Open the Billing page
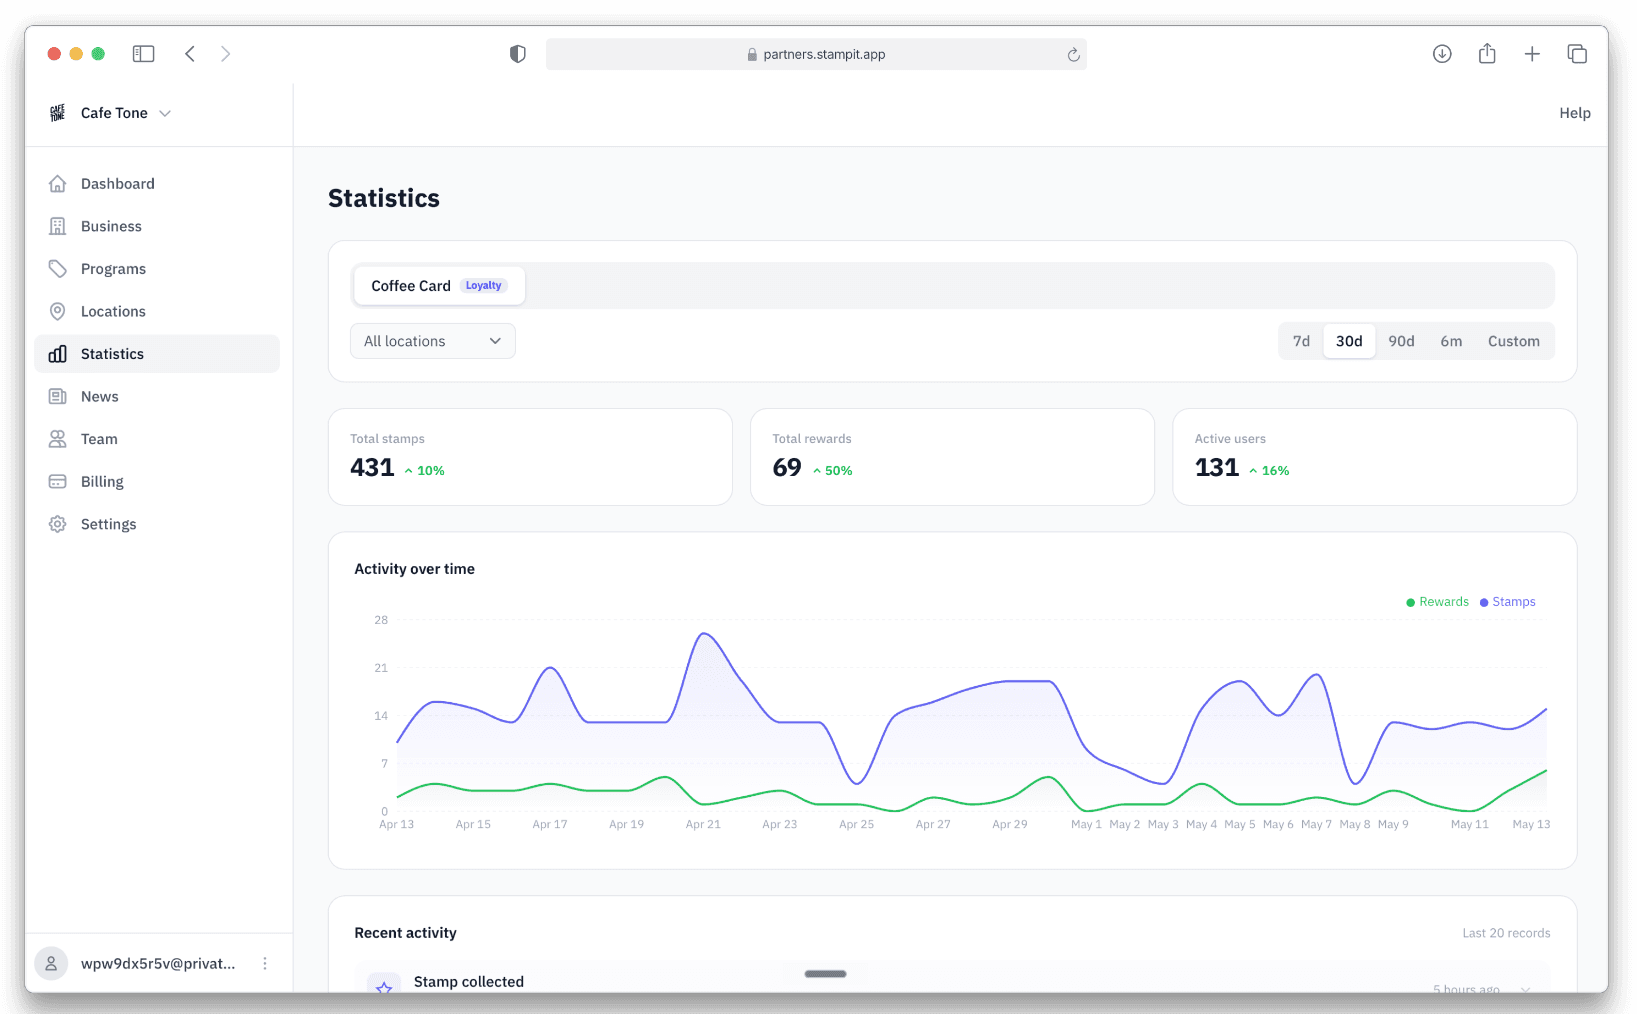The image size is (1637, 1014). tap(157, 481)
